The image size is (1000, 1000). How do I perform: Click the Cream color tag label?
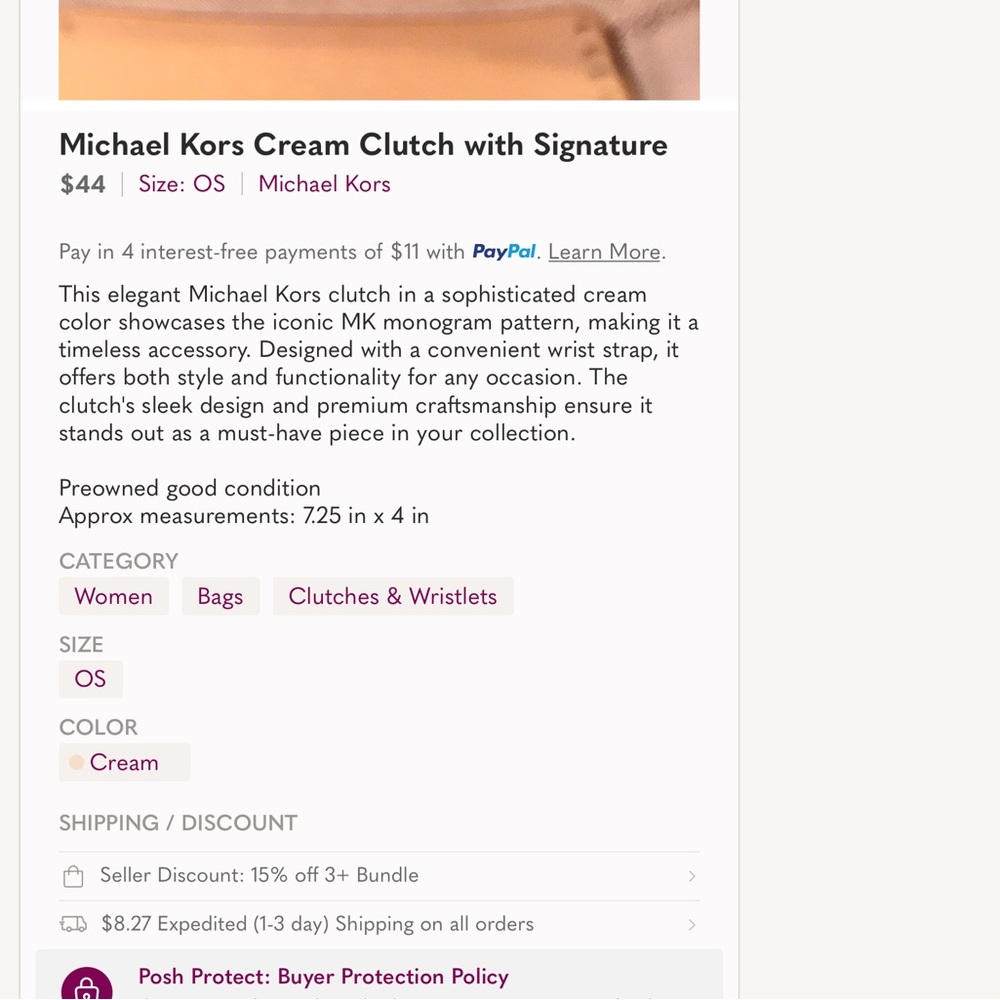point(124,762)
